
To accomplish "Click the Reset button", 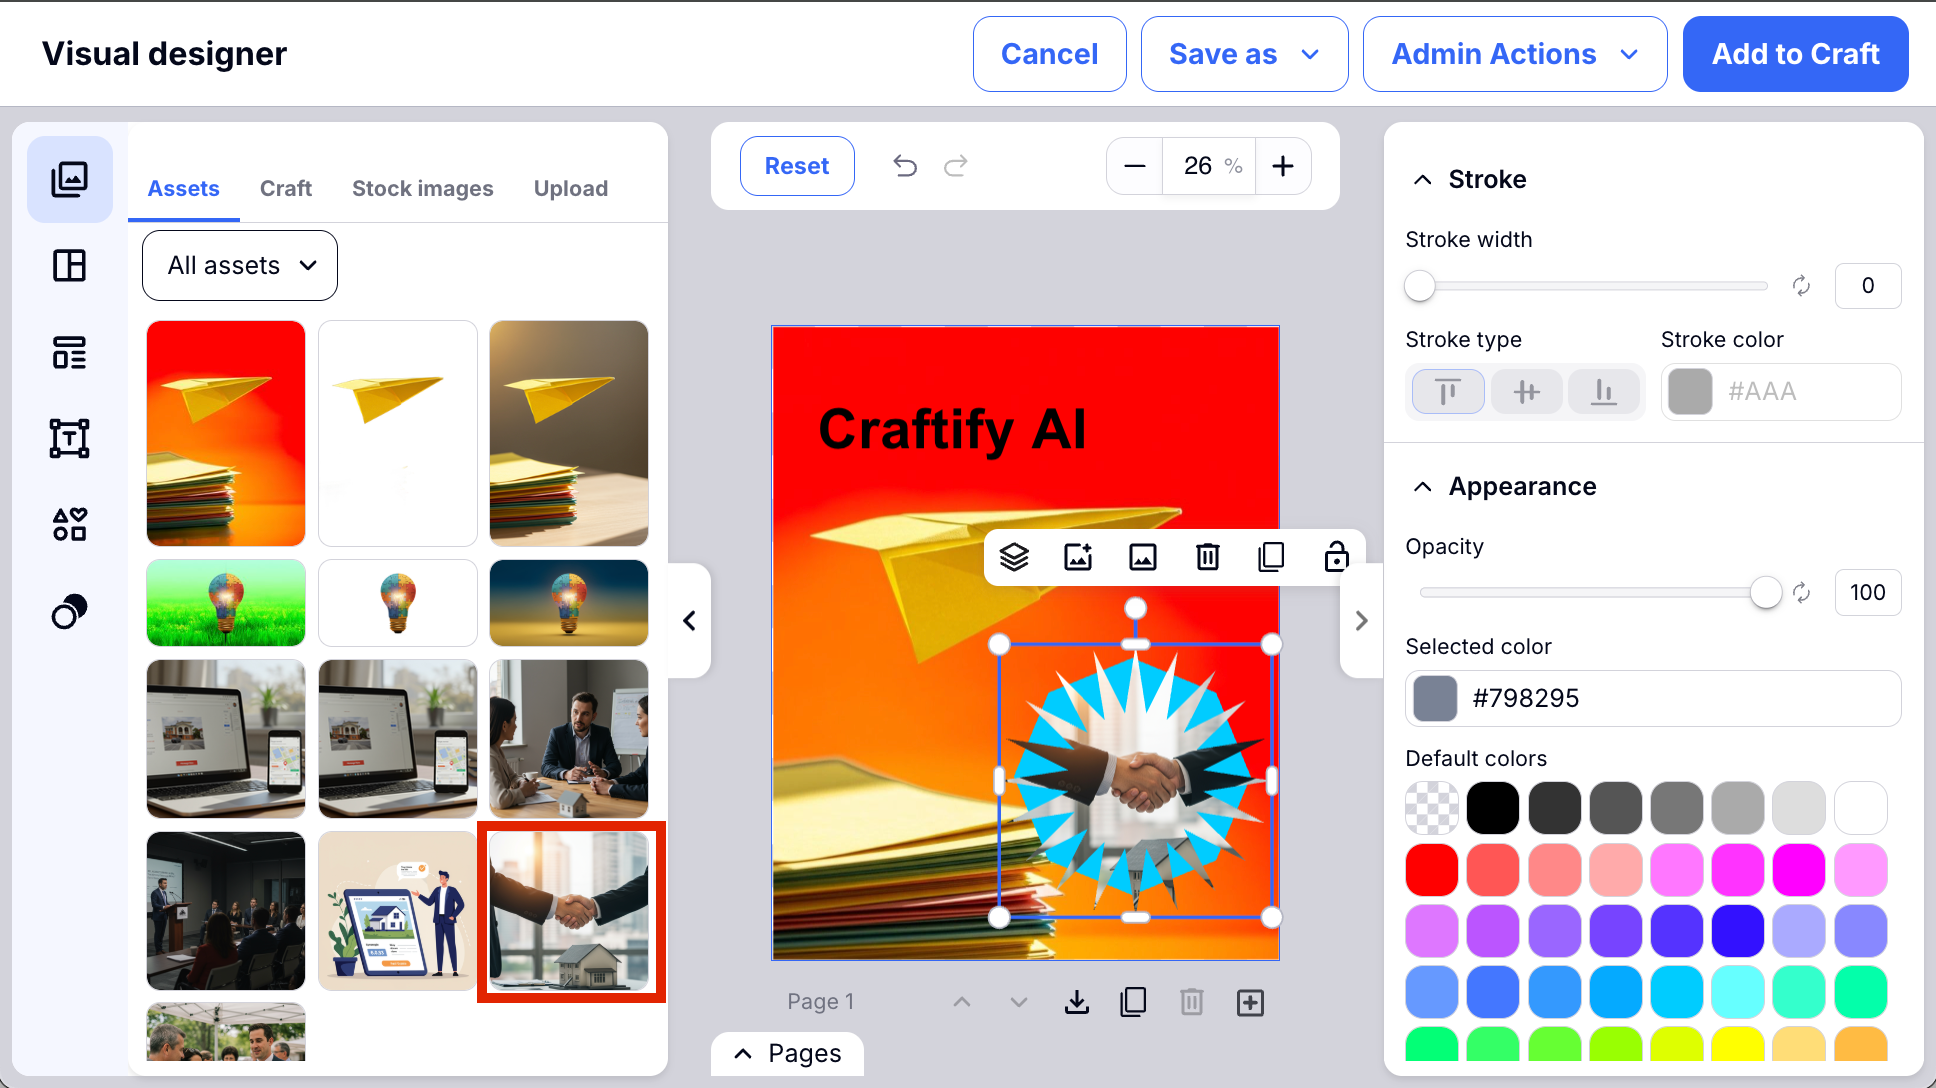I will pyautogui.click(x=797, y=166).
